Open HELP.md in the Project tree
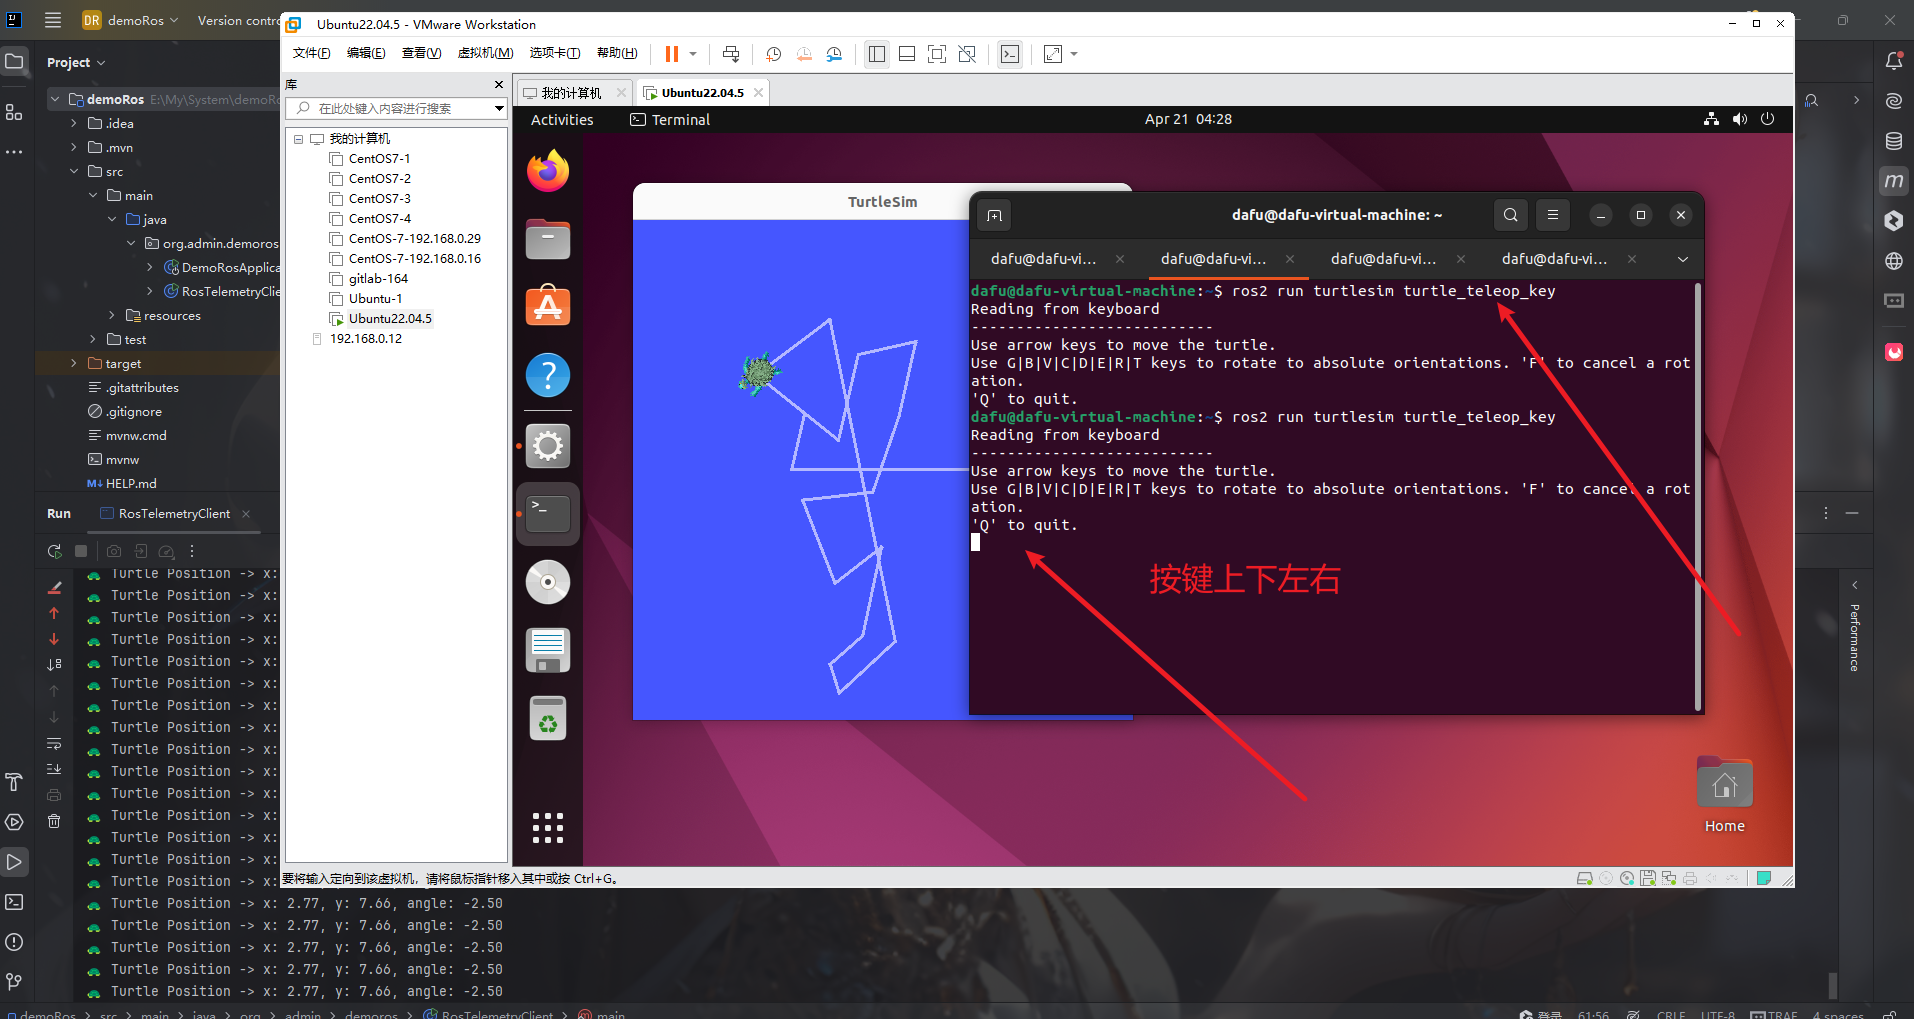1914x1019 pixels. pos(122,484)
